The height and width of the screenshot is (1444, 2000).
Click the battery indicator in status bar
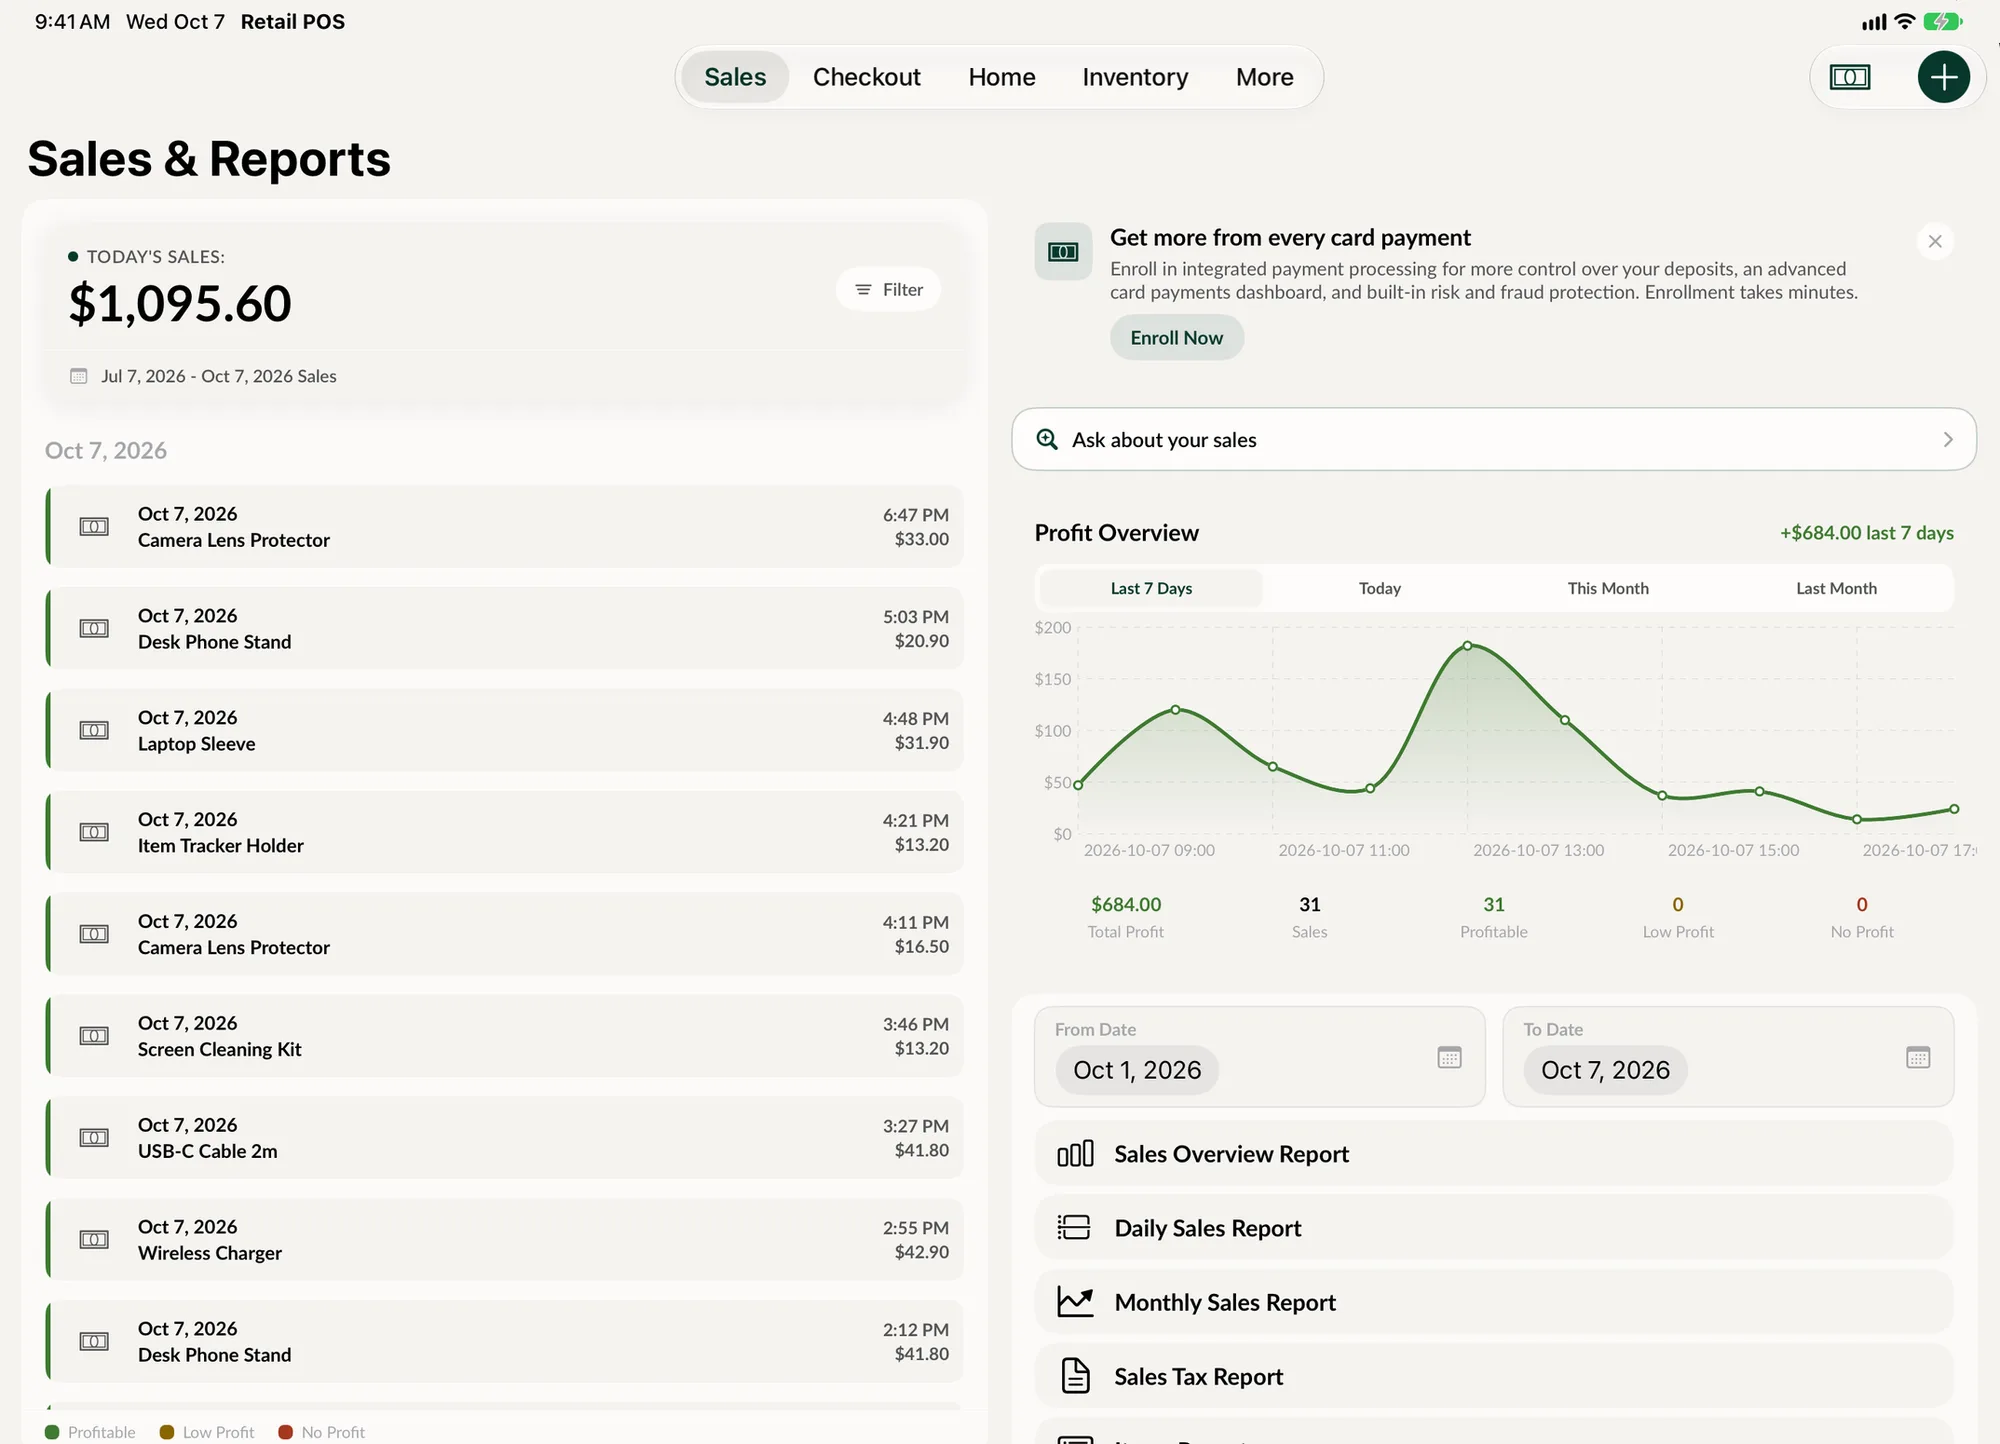click(1942, 22)
